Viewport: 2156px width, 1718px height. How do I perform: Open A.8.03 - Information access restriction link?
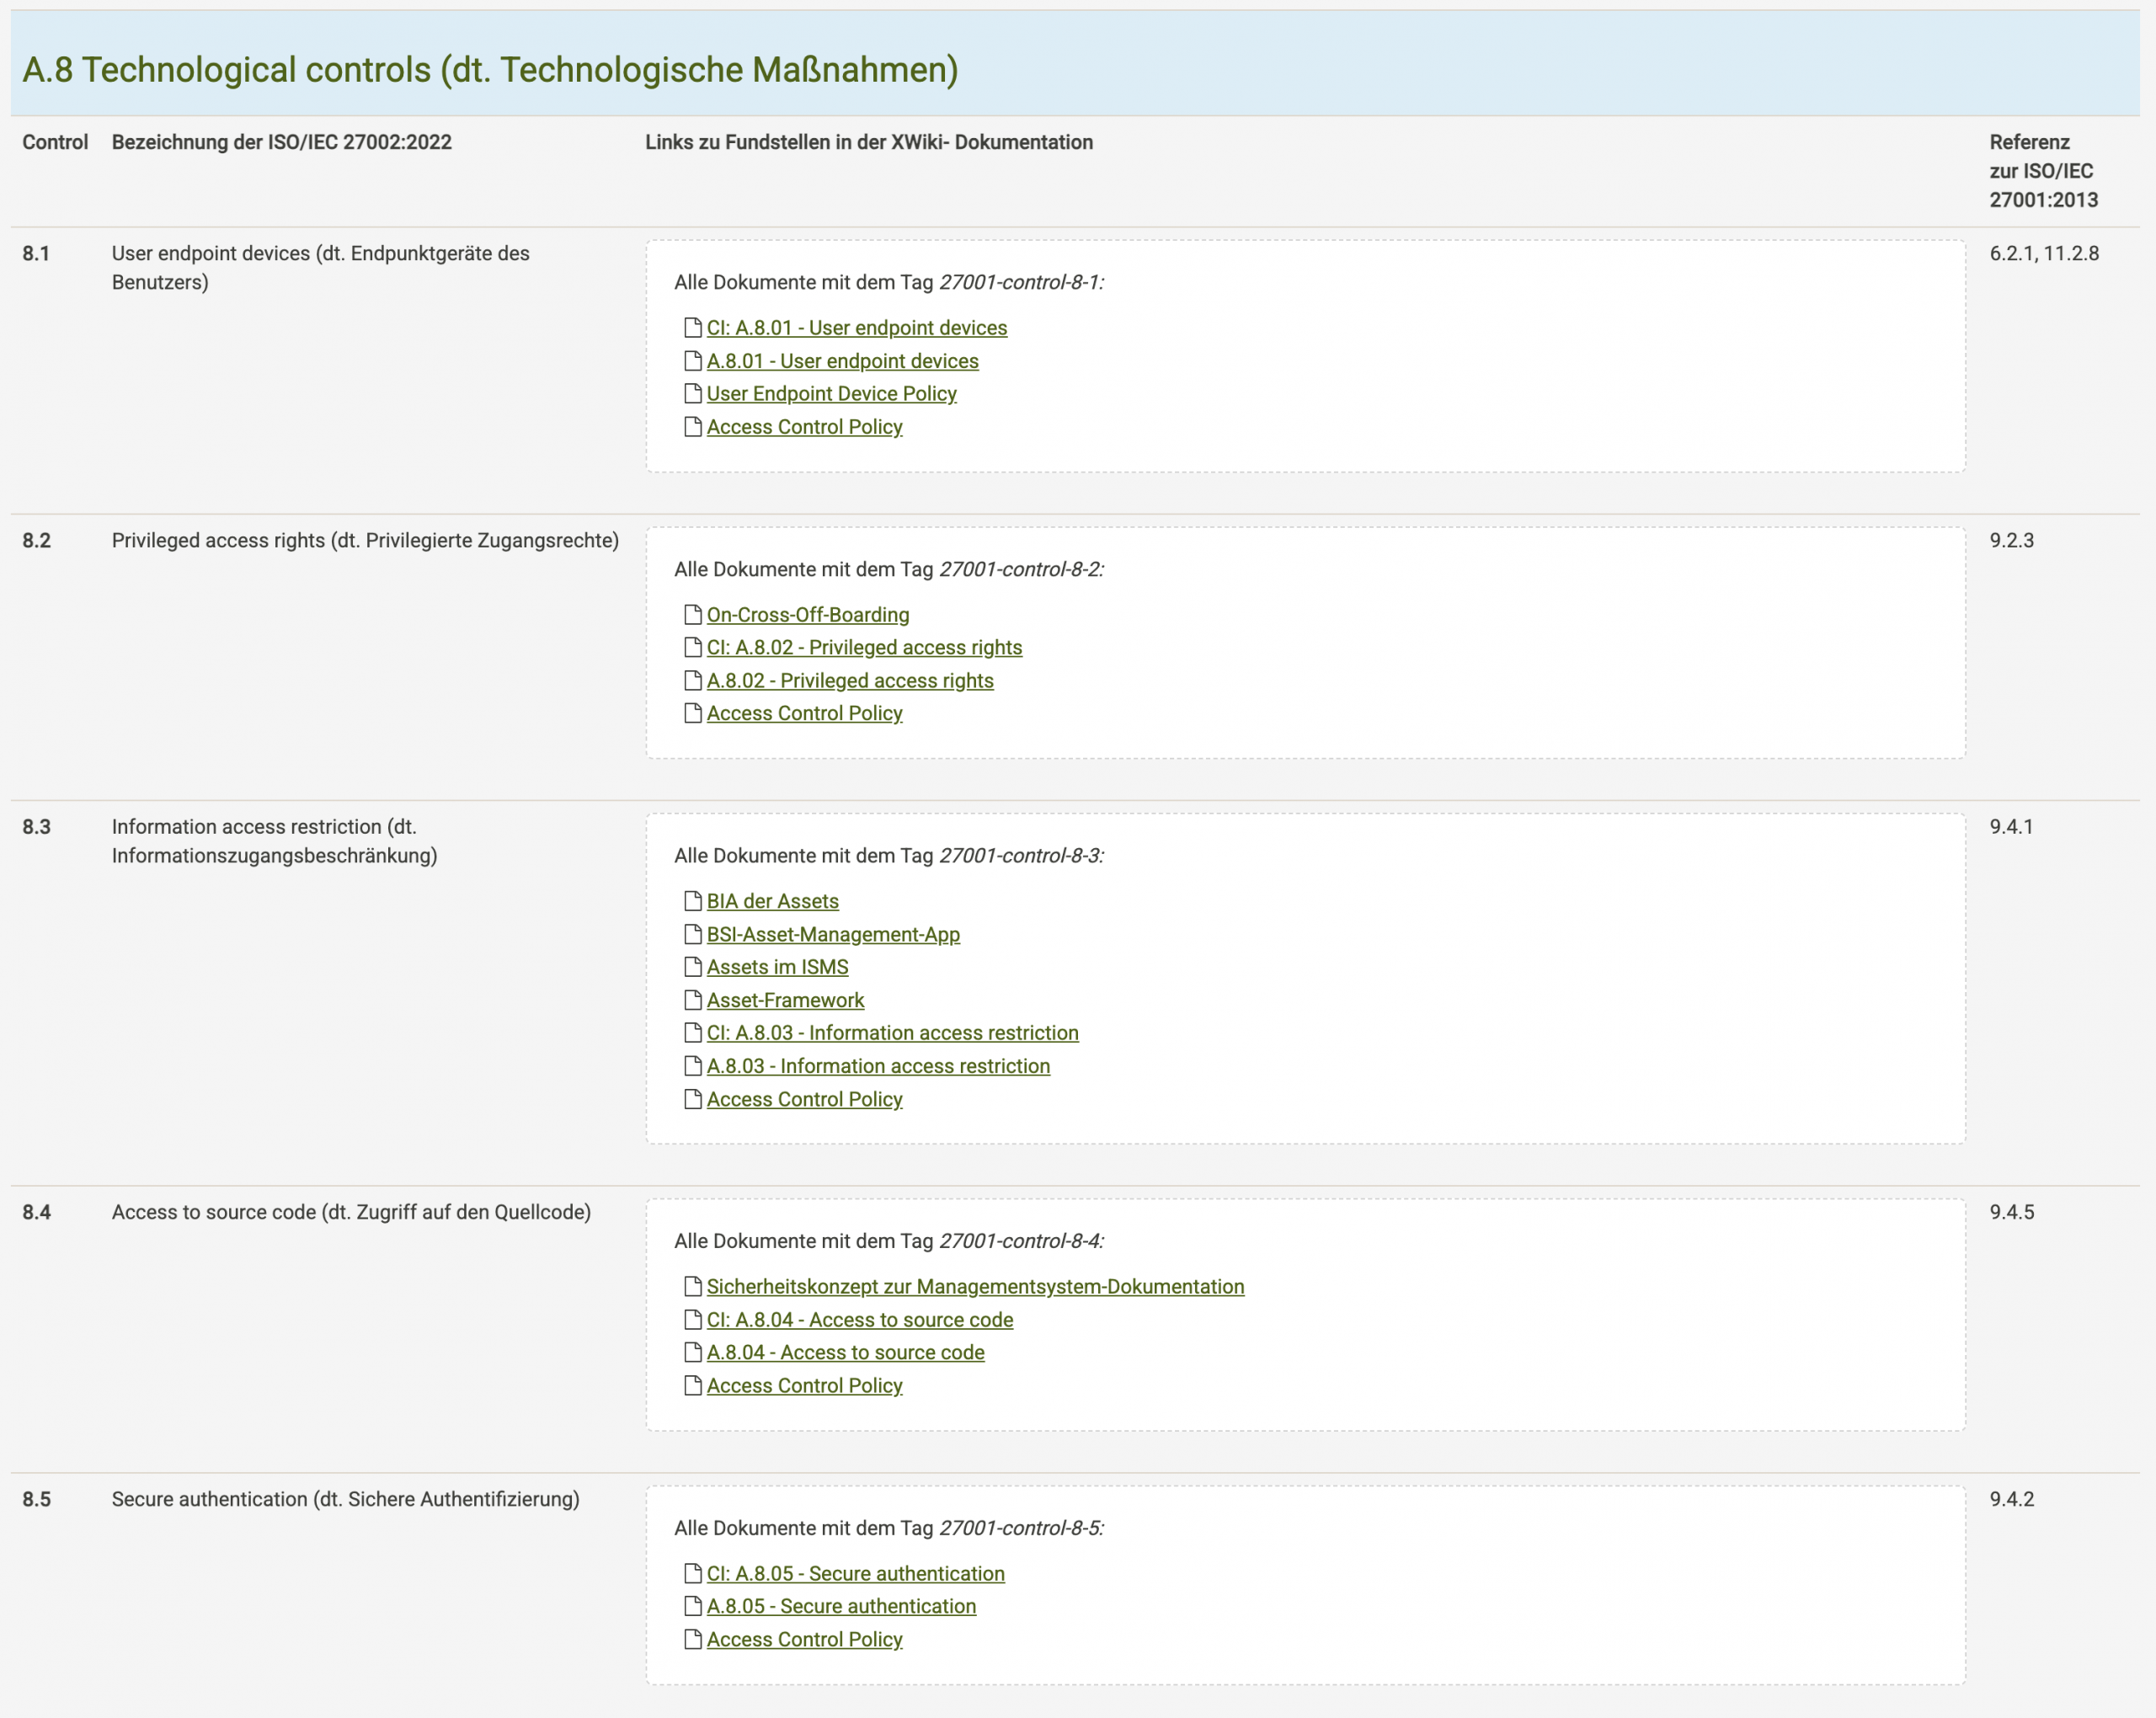click(878, 1065)
